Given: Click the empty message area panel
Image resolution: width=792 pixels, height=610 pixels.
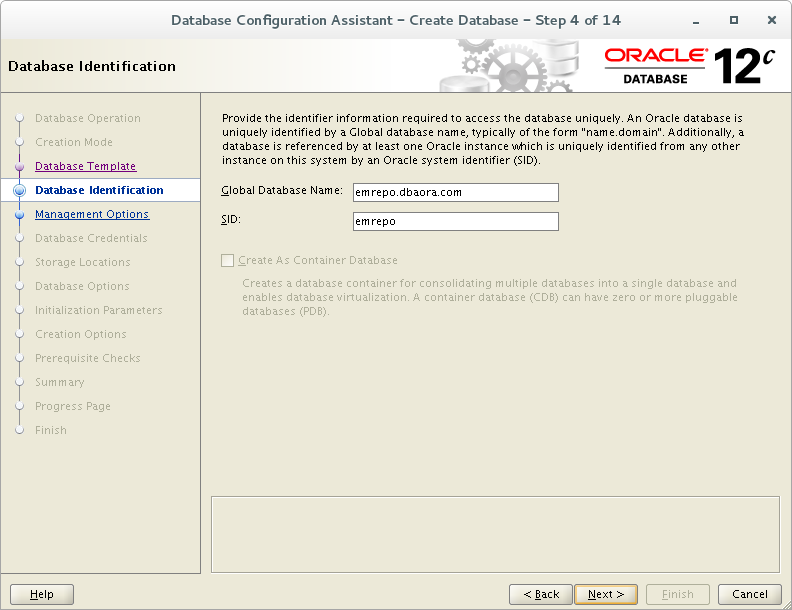Looking at the screenshot, I should coord(496,534).
